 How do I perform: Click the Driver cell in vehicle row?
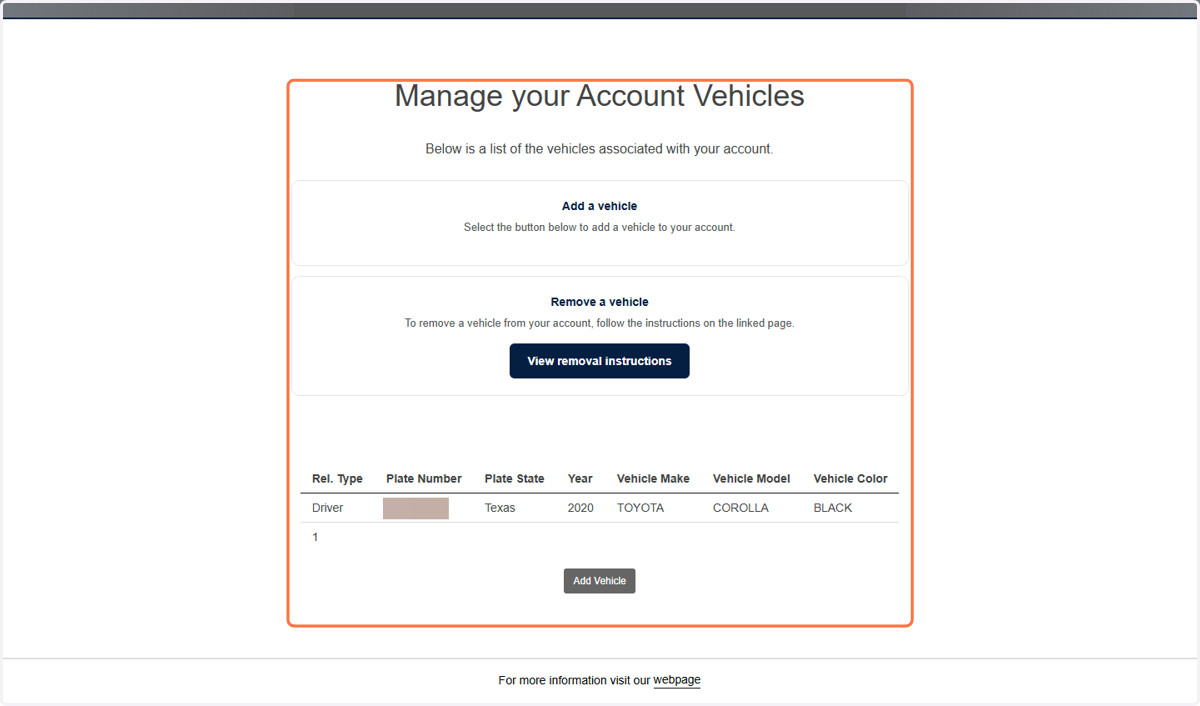(x=327, y=508)
